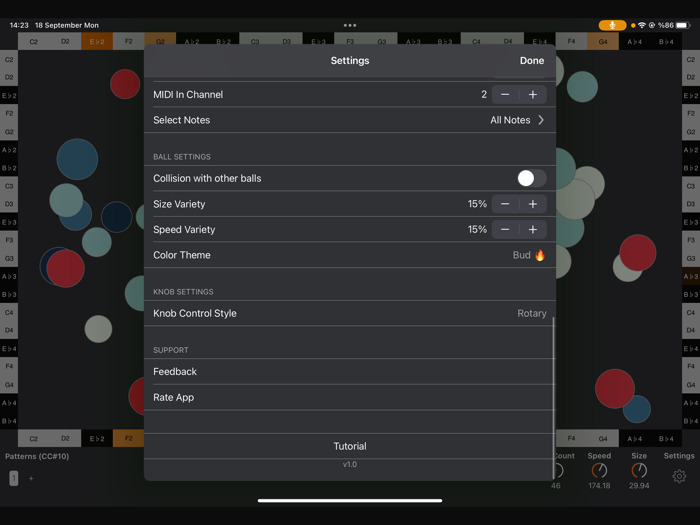The height and width of the screenshot is (525, 700).
Task: Decrease the MIDI In Channel value
Action: tap(505, 95)
